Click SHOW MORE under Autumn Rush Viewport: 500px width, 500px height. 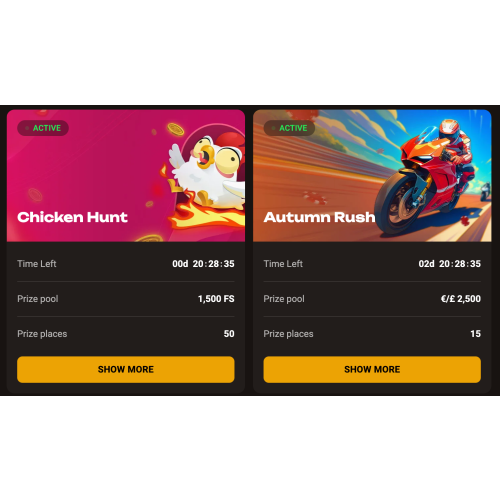372,369
